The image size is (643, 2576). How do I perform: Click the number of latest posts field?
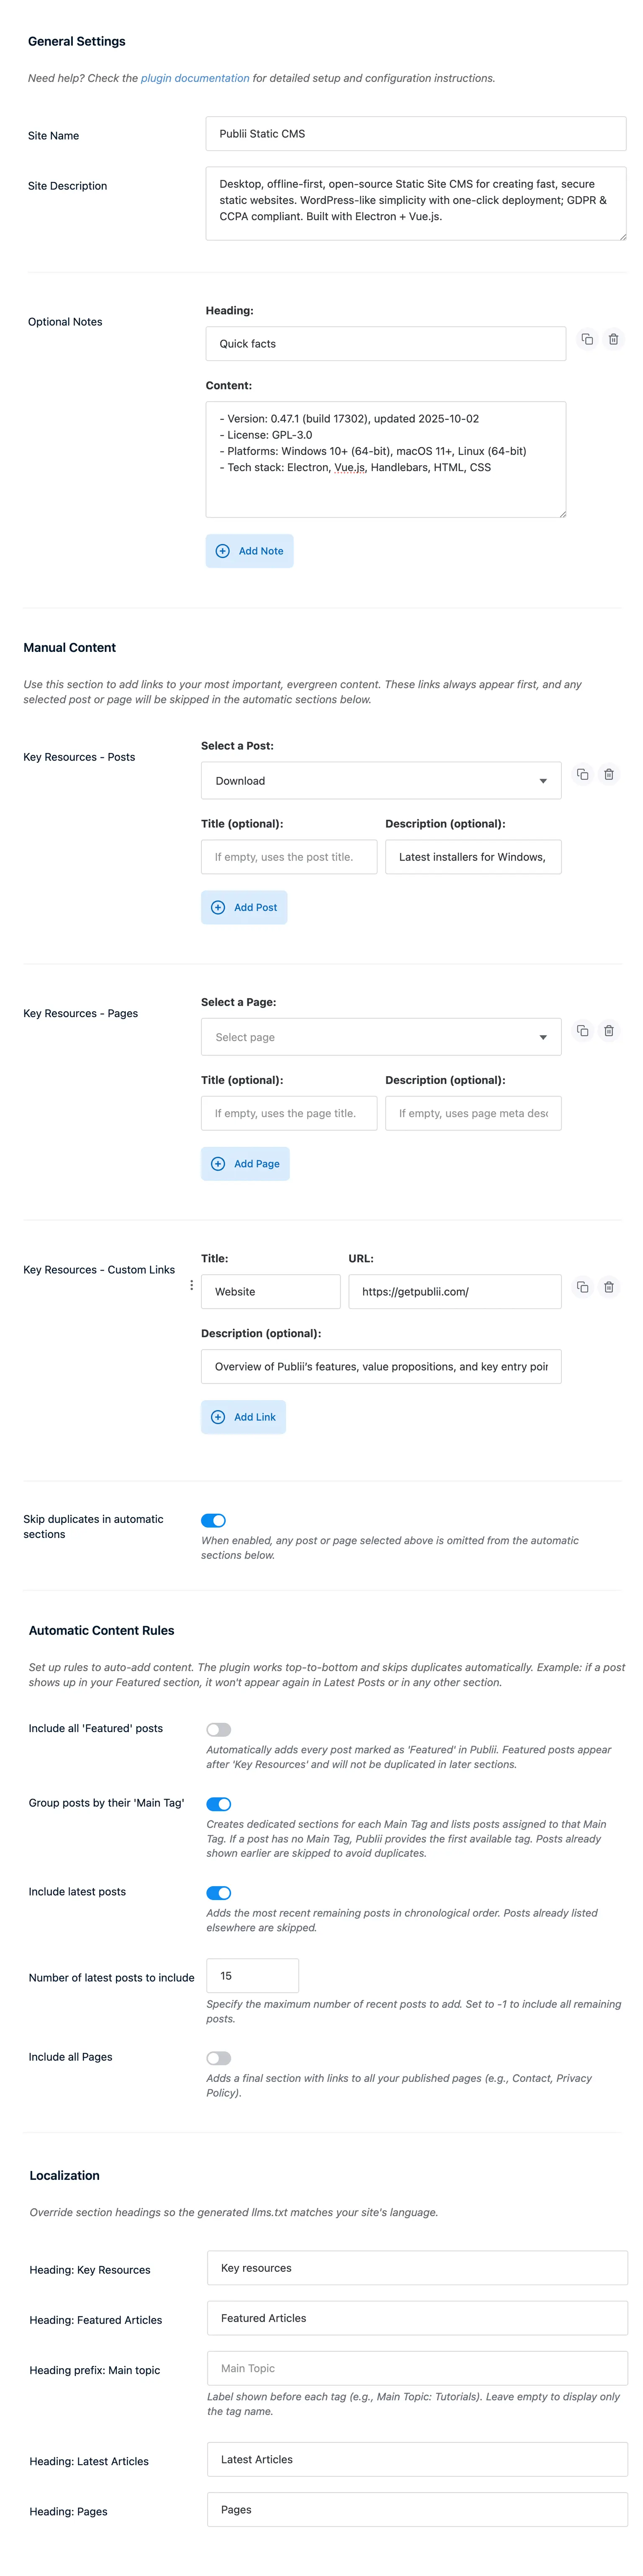(x=252, y=1976)
